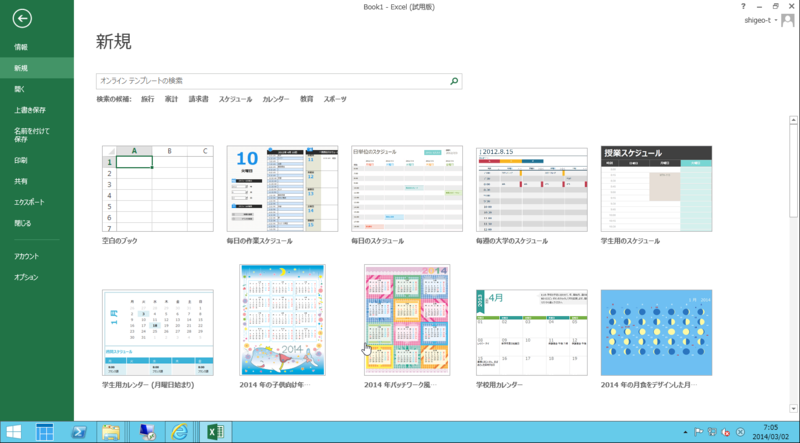Viewport: 800px width, 443px height.
Task: Open the 開く menu item
Action: coord(37,89)
